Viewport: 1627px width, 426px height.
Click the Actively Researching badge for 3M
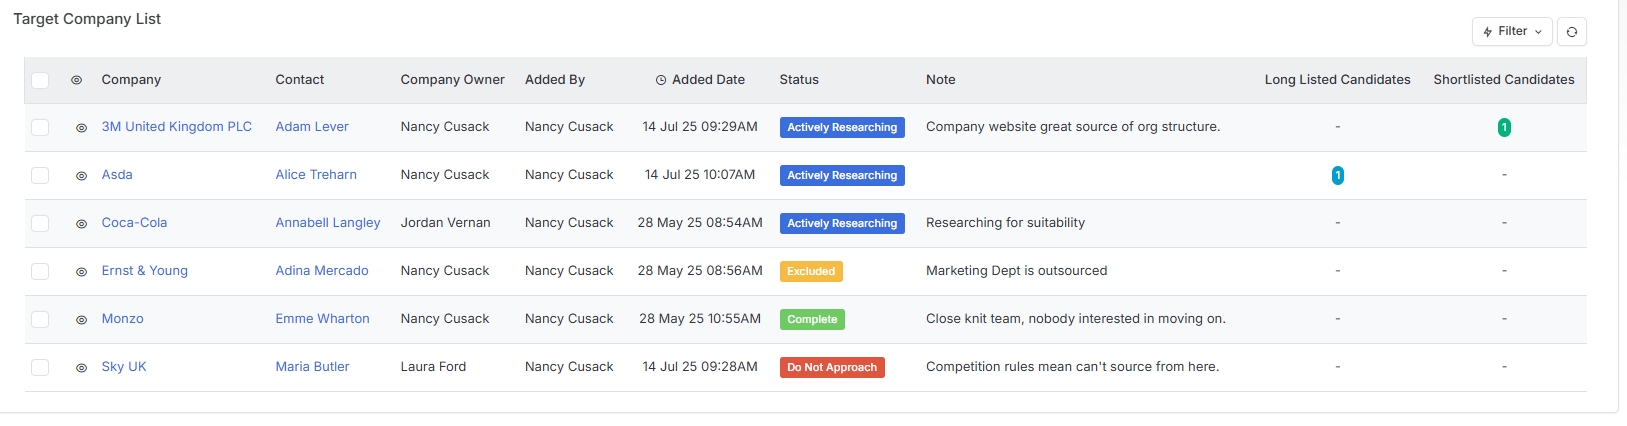coord(842,128)
